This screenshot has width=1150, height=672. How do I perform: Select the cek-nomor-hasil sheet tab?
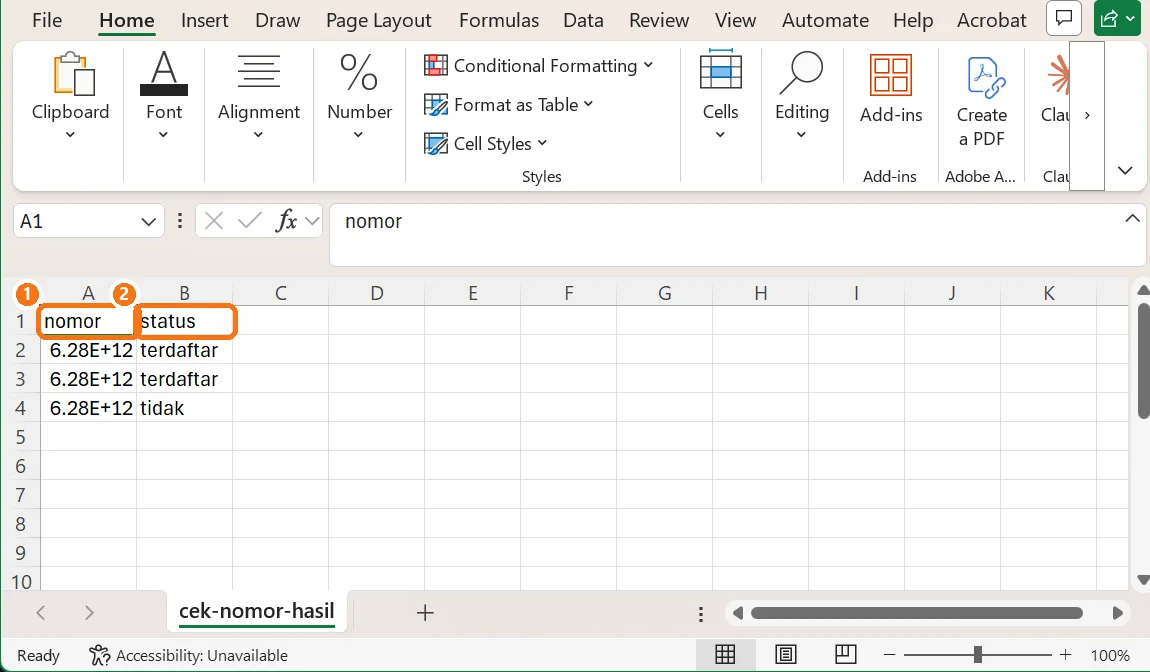pos(257,612)
